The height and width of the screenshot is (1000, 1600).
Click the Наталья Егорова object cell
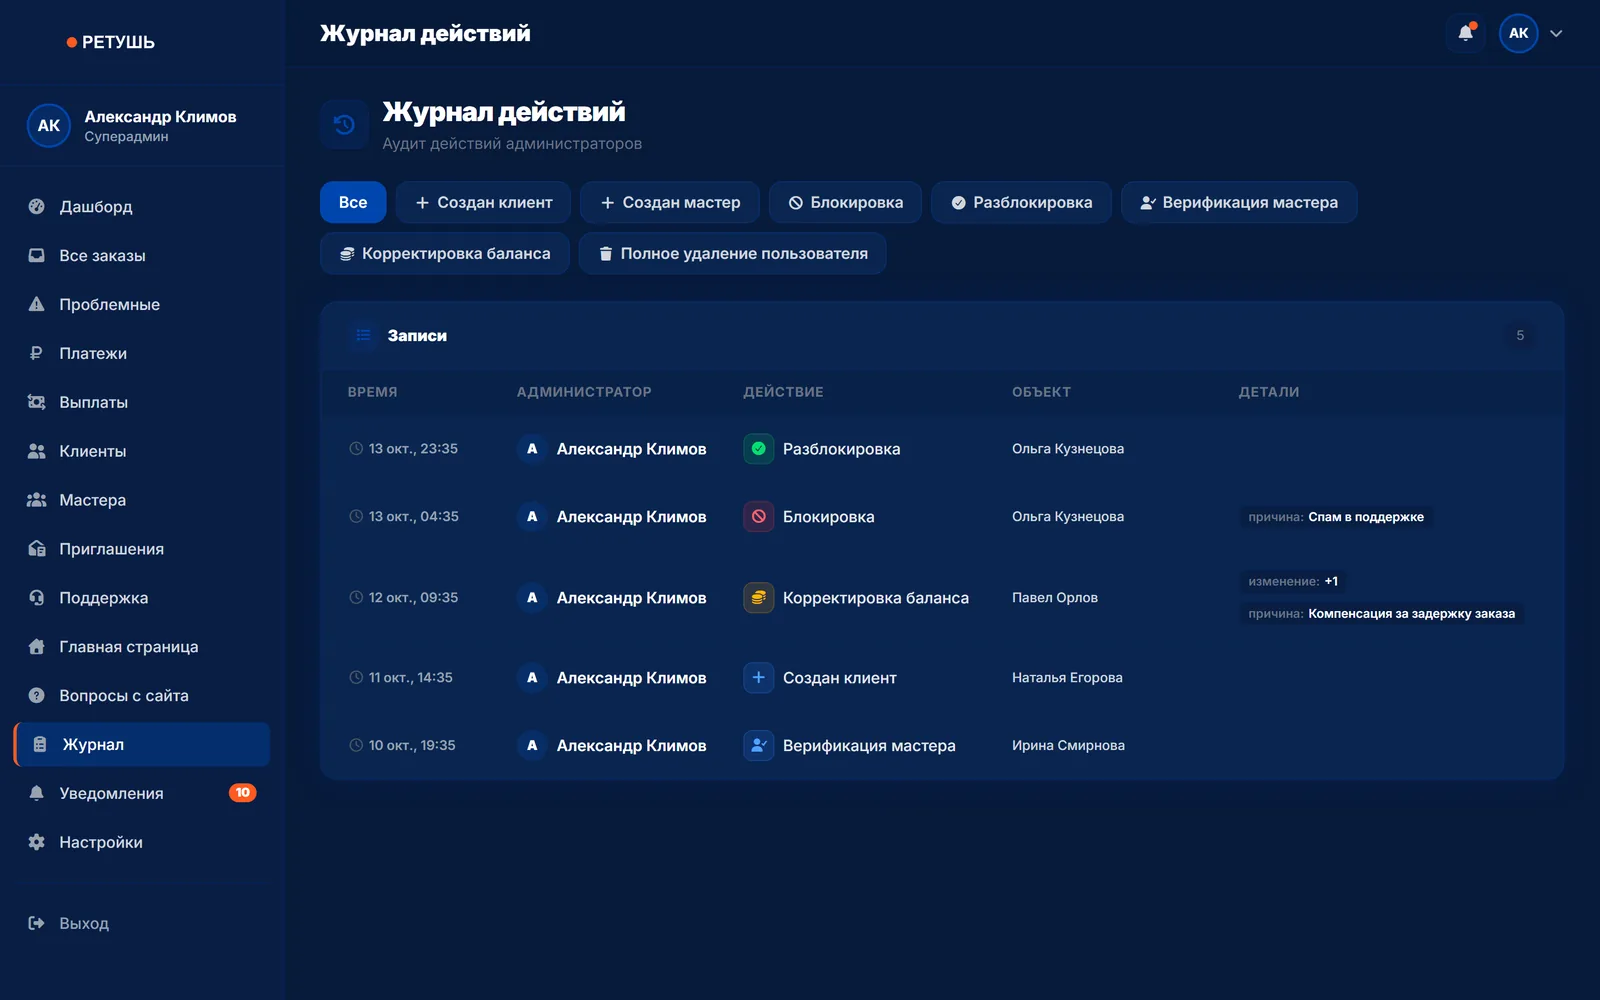[x=1067, y=678]
